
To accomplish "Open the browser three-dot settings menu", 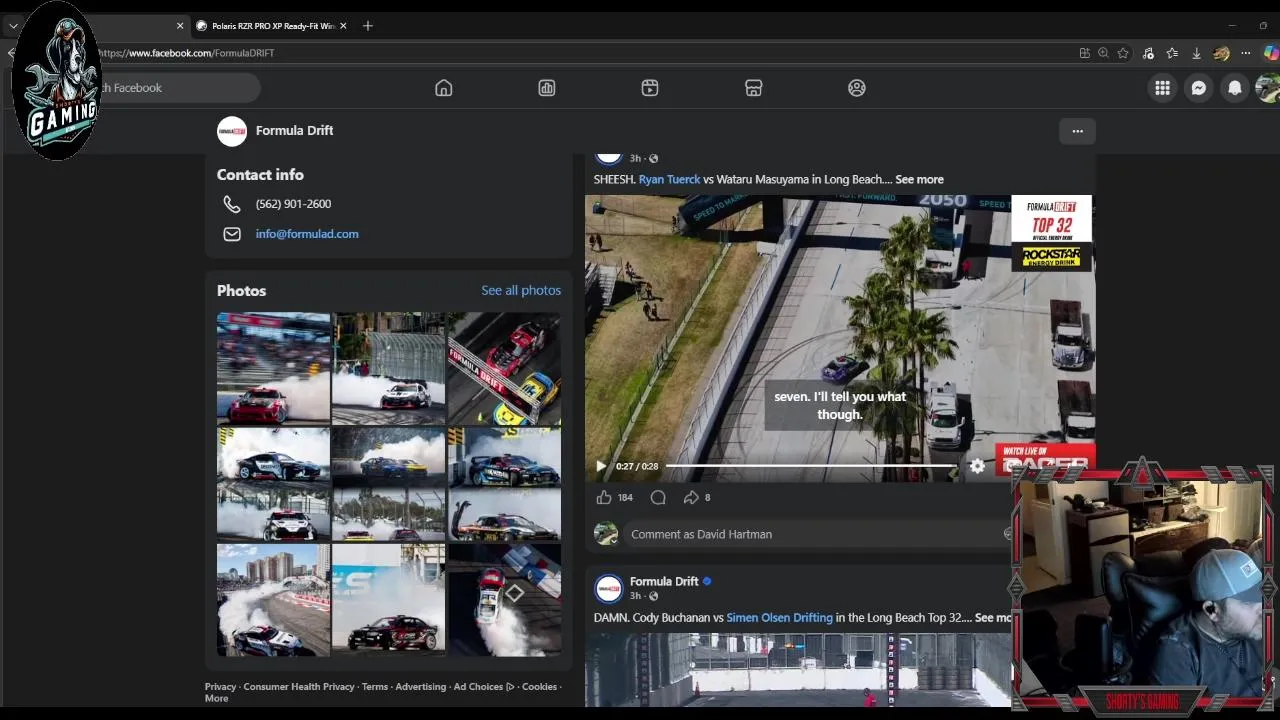I will click(x=1245, y=53).
